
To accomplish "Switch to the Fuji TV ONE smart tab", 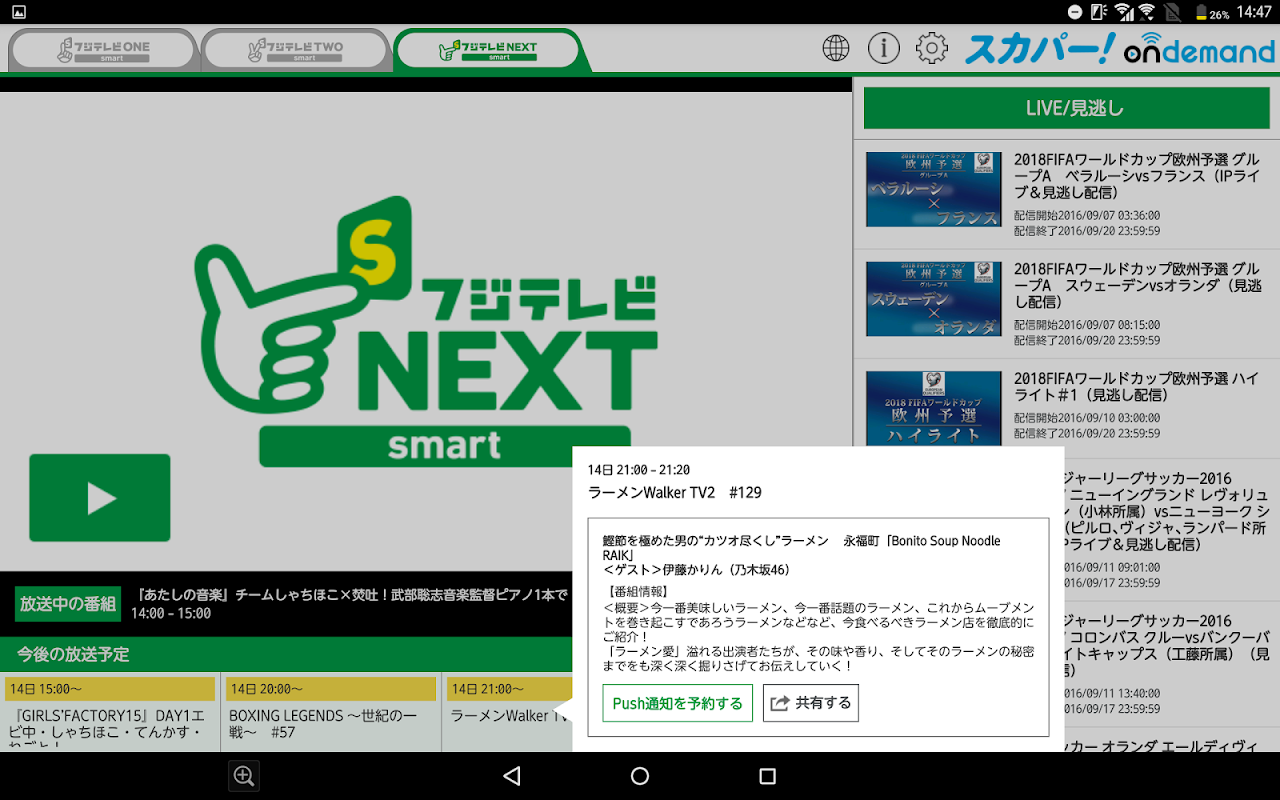I will (x=103, y=50).
